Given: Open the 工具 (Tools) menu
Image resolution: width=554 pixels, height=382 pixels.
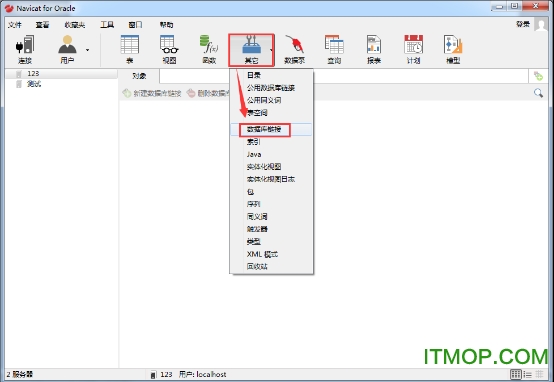Looking at the screenshot, I should [x=107, y=24].
